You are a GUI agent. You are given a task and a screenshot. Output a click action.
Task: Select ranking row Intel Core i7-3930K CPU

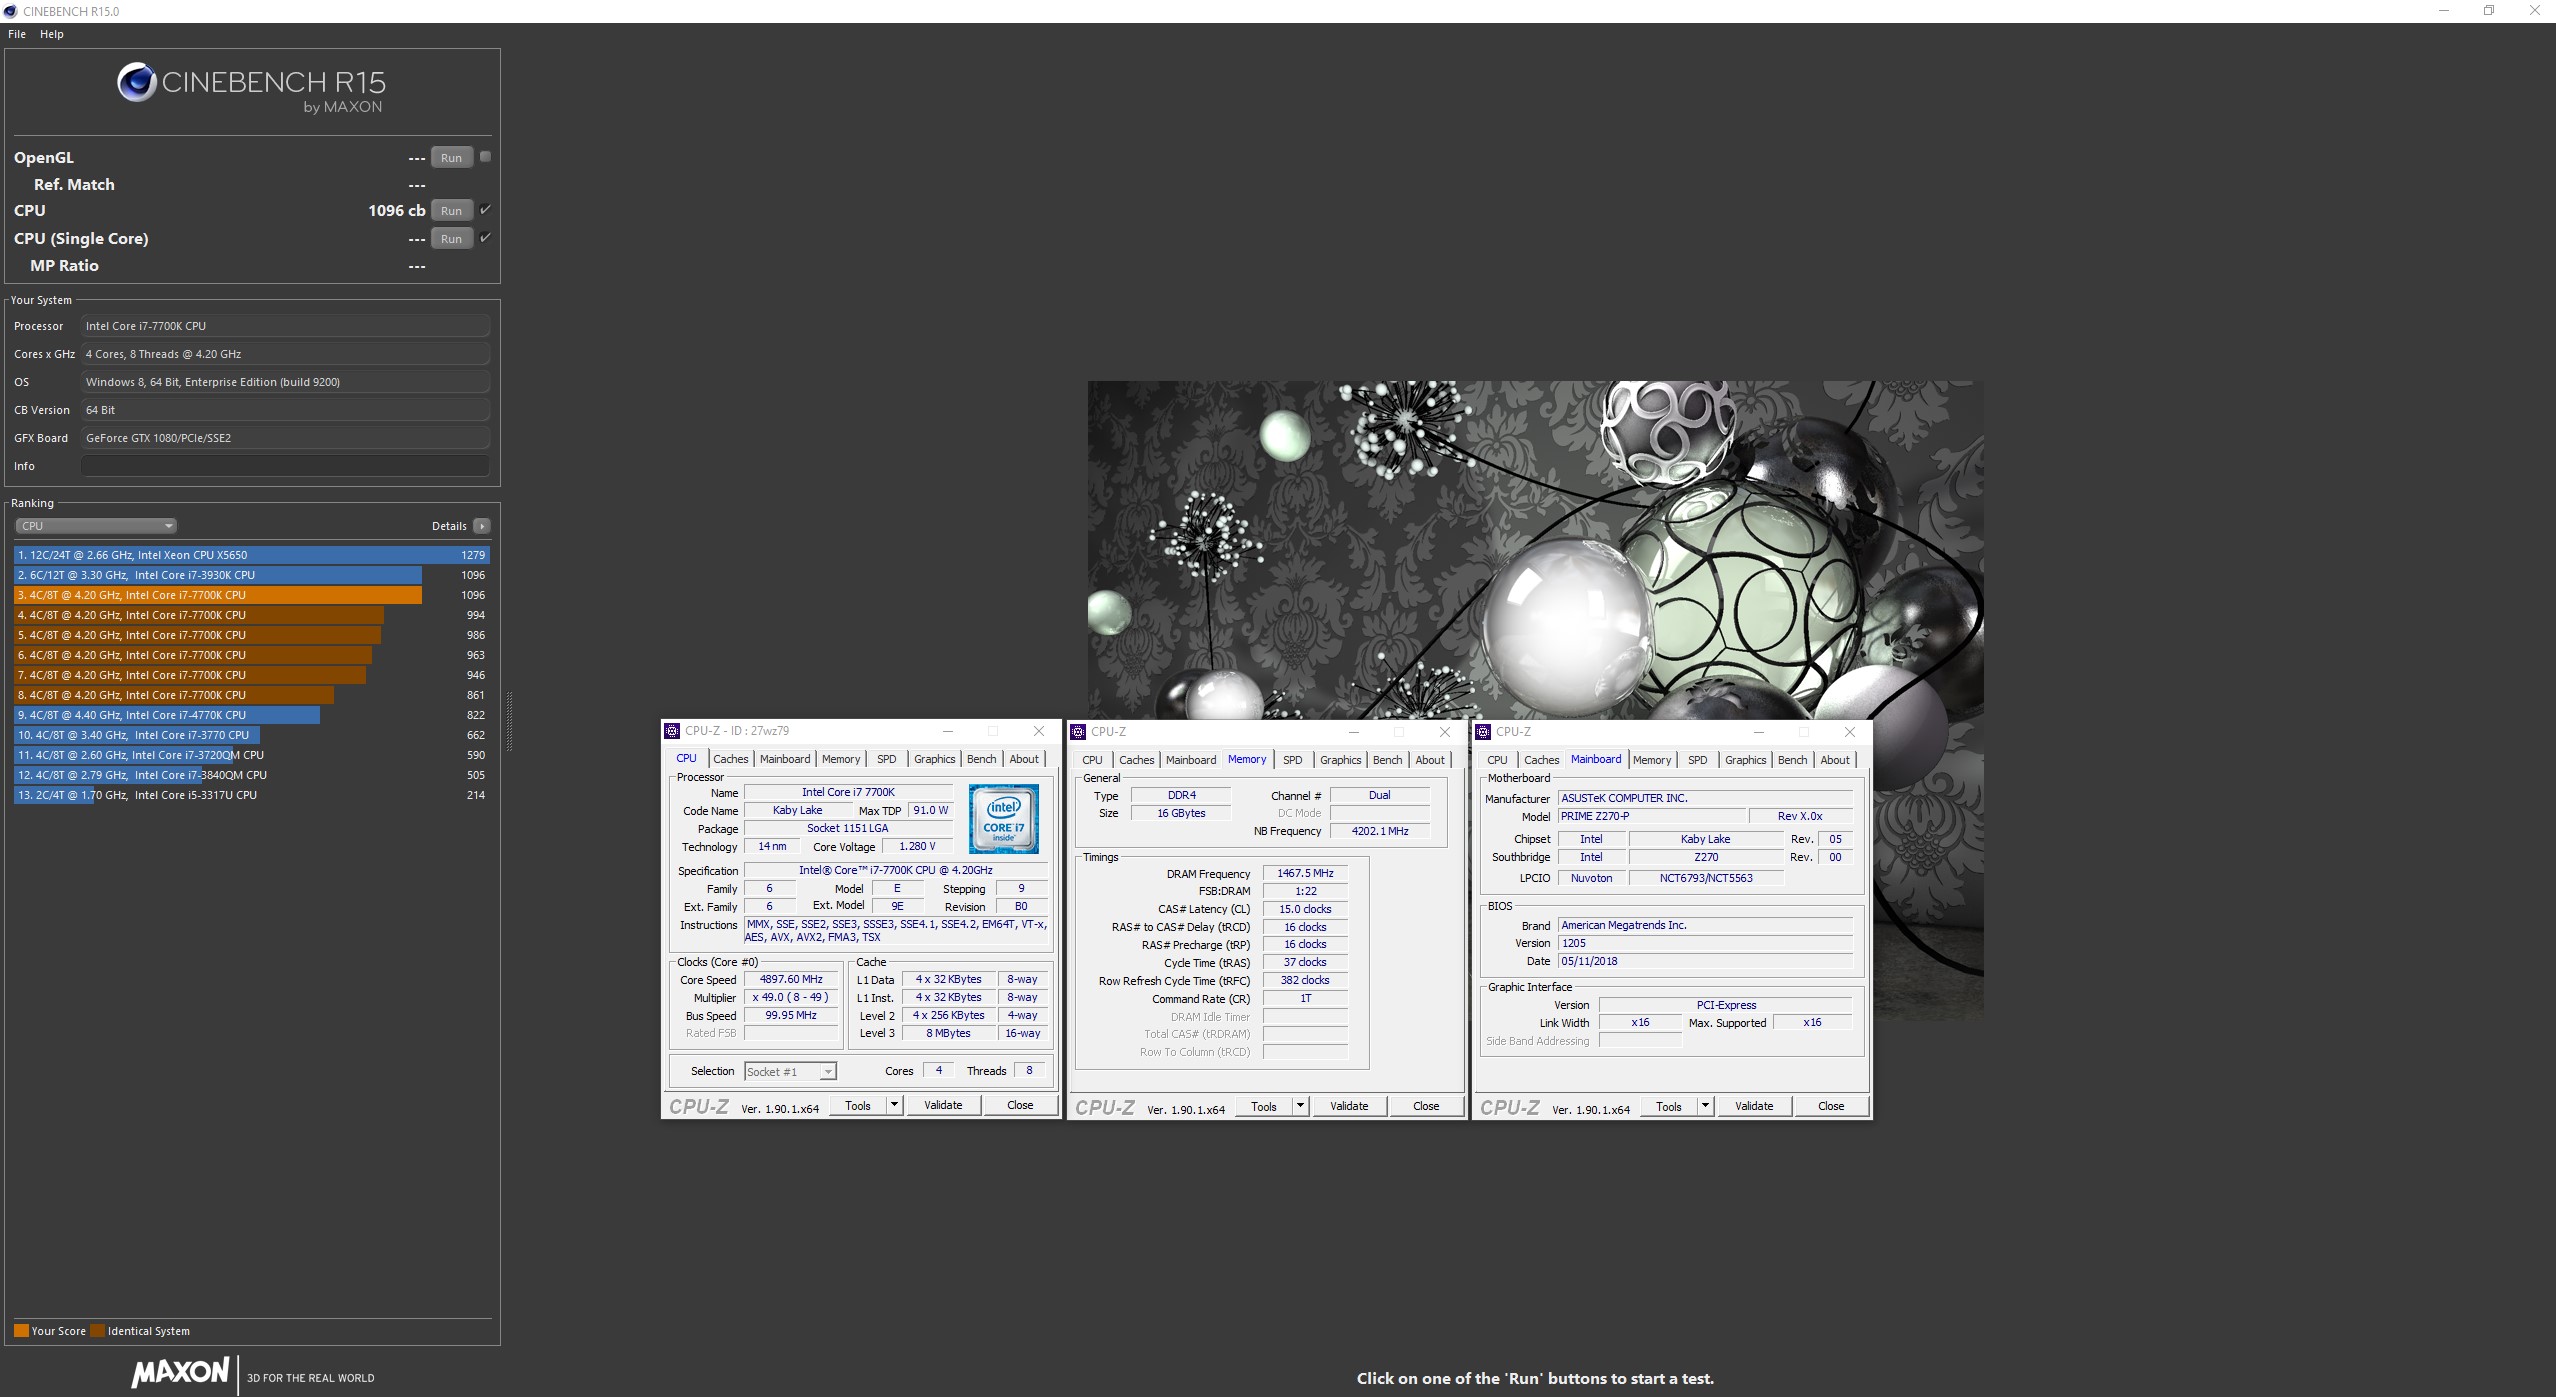pyautogui.click(x=252, y=575)
